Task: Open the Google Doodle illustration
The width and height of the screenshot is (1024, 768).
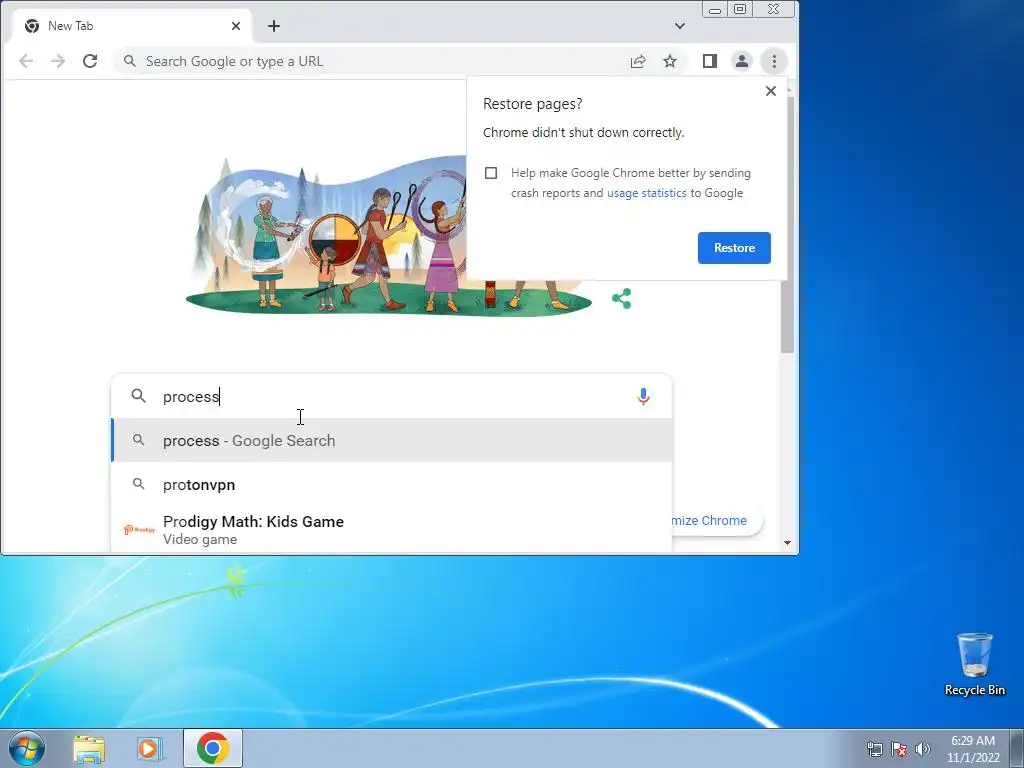Action: point(389,235)
